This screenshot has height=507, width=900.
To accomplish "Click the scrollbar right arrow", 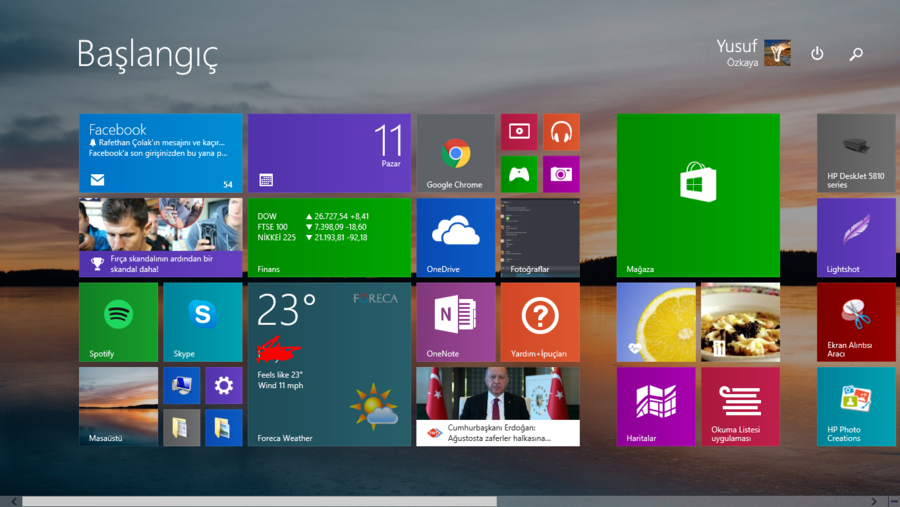I will coord(874,501).
